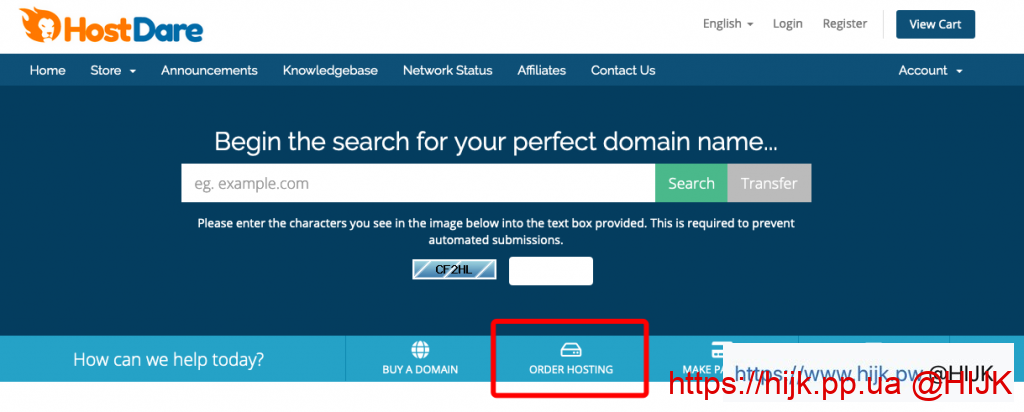The height and width of the screenshot is (412, 1024).
Task: Click the Register link
Action: 845,24
